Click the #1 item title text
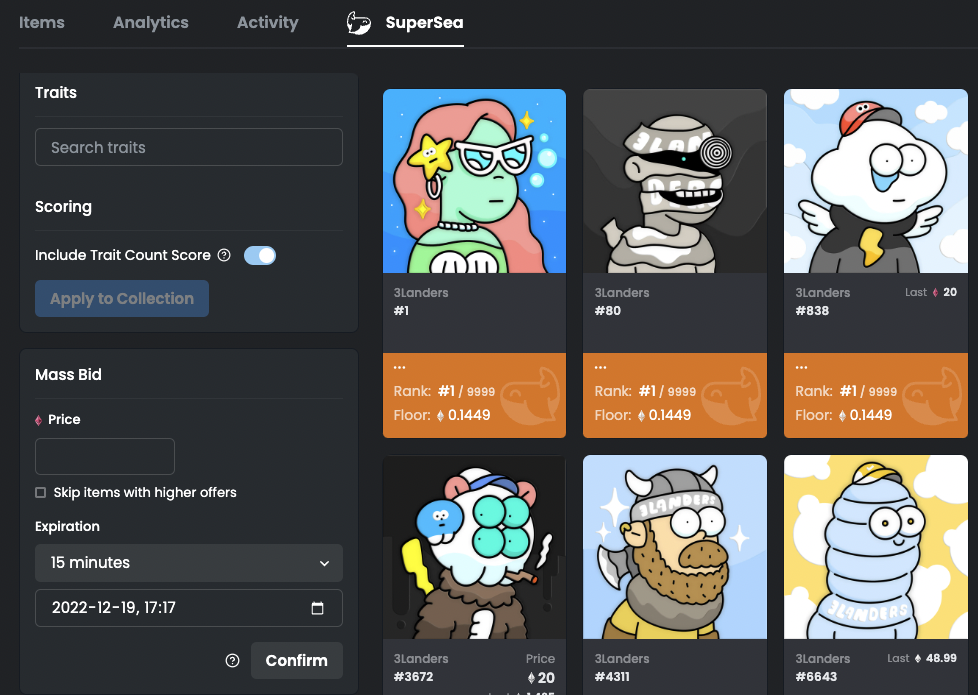 click(x=401, y=311)
